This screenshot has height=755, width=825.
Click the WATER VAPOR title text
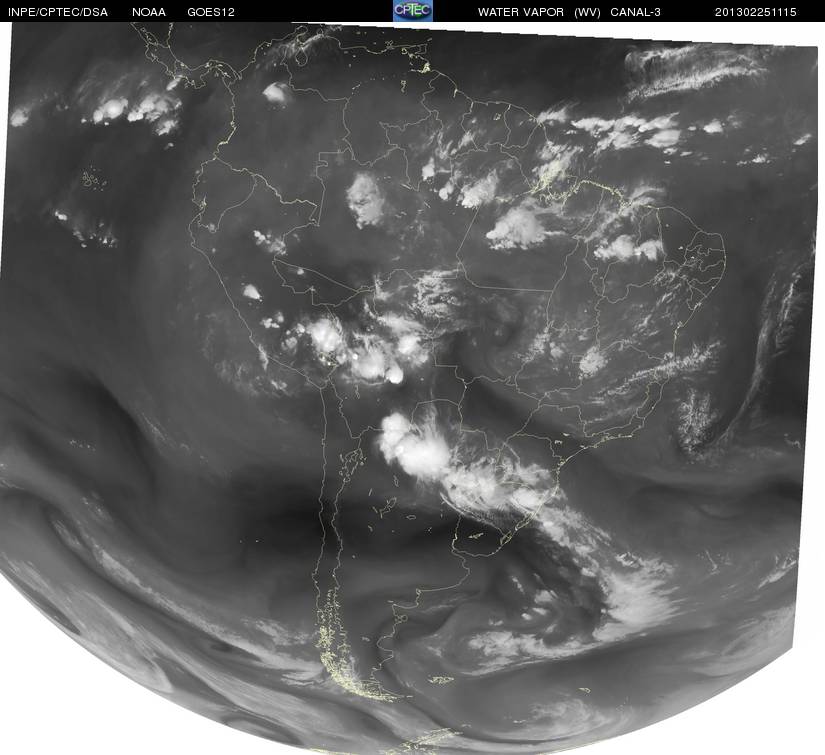point(521,12)
